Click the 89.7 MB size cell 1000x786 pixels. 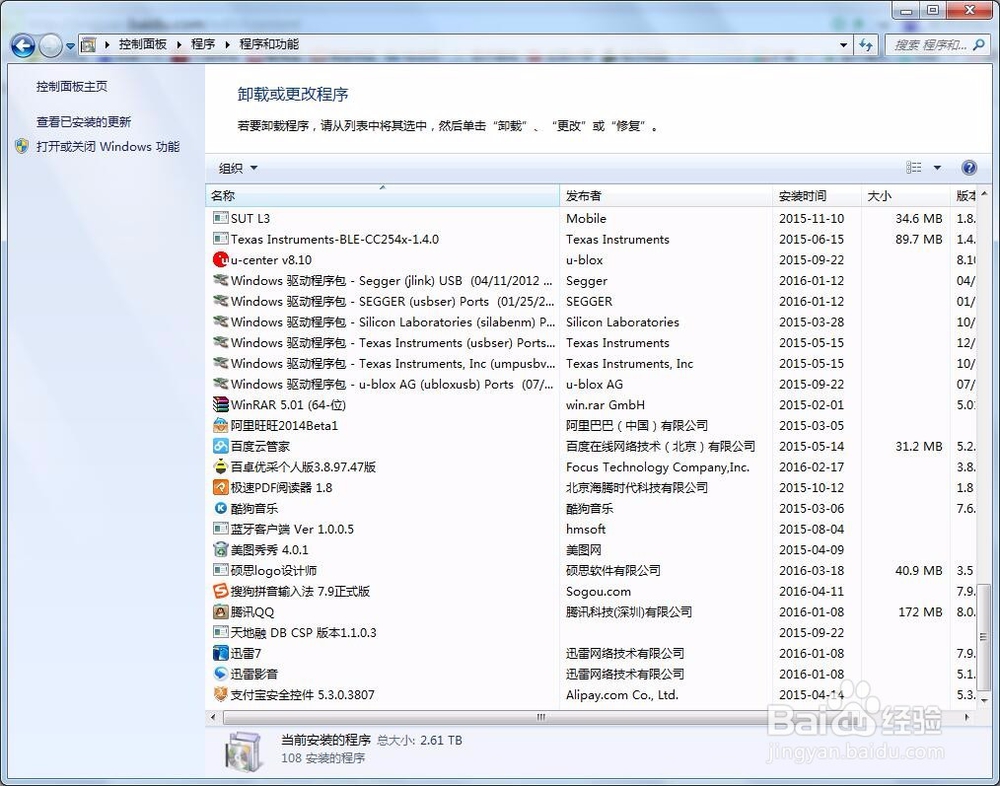[x=918, y=239]
